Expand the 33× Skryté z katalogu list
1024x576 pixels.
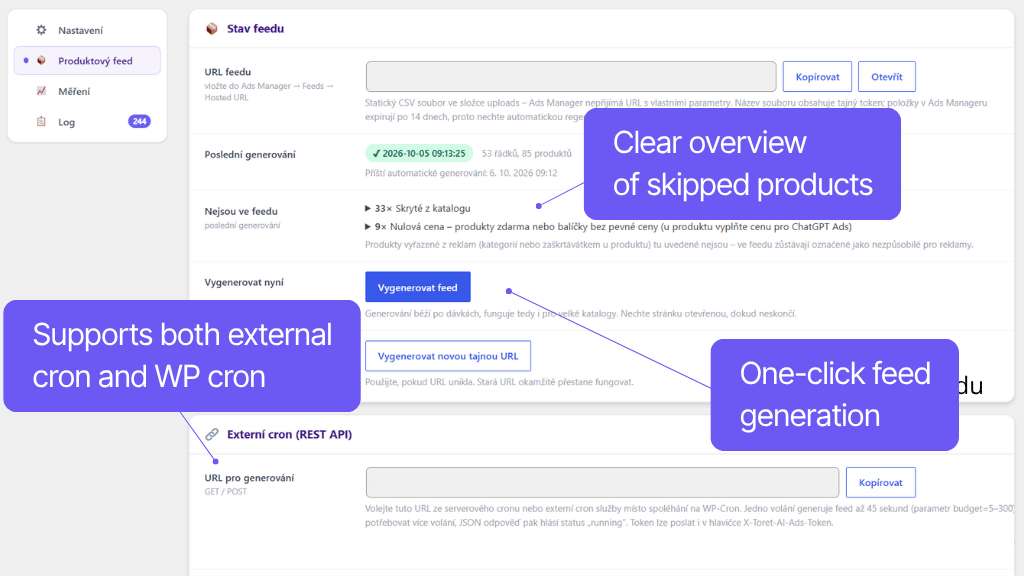tap(417, 208)
